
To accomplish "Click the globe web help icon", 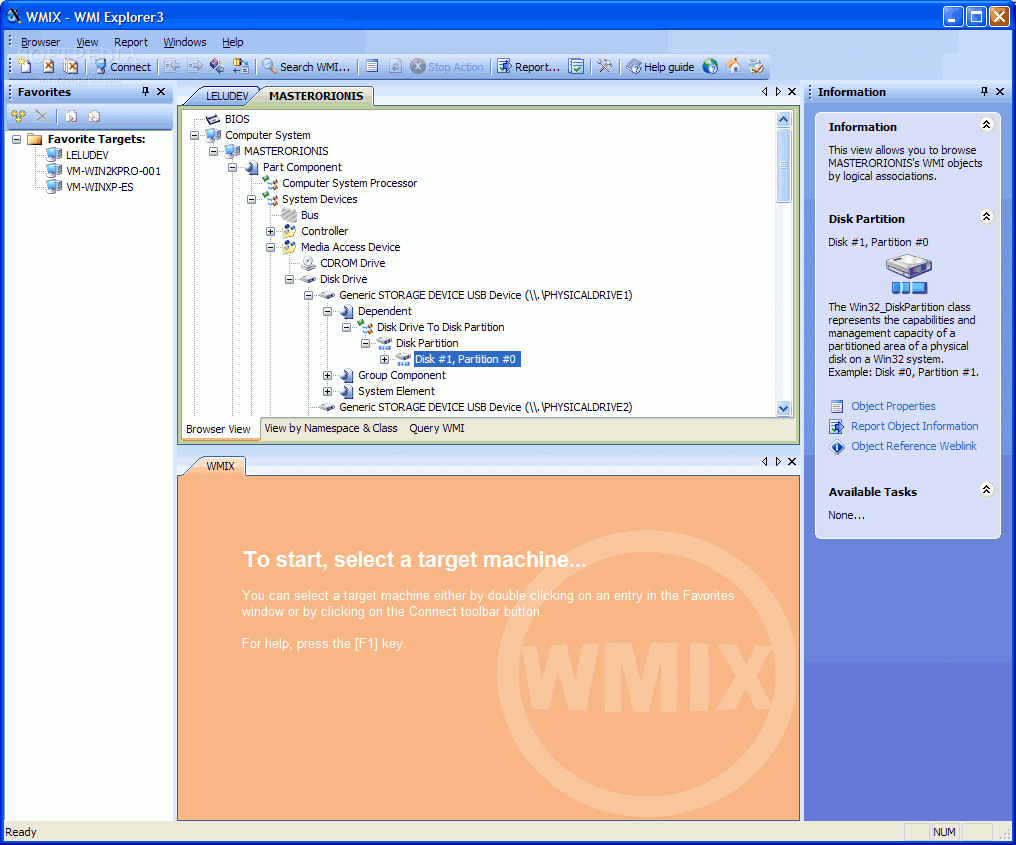I will pos(710,66).
